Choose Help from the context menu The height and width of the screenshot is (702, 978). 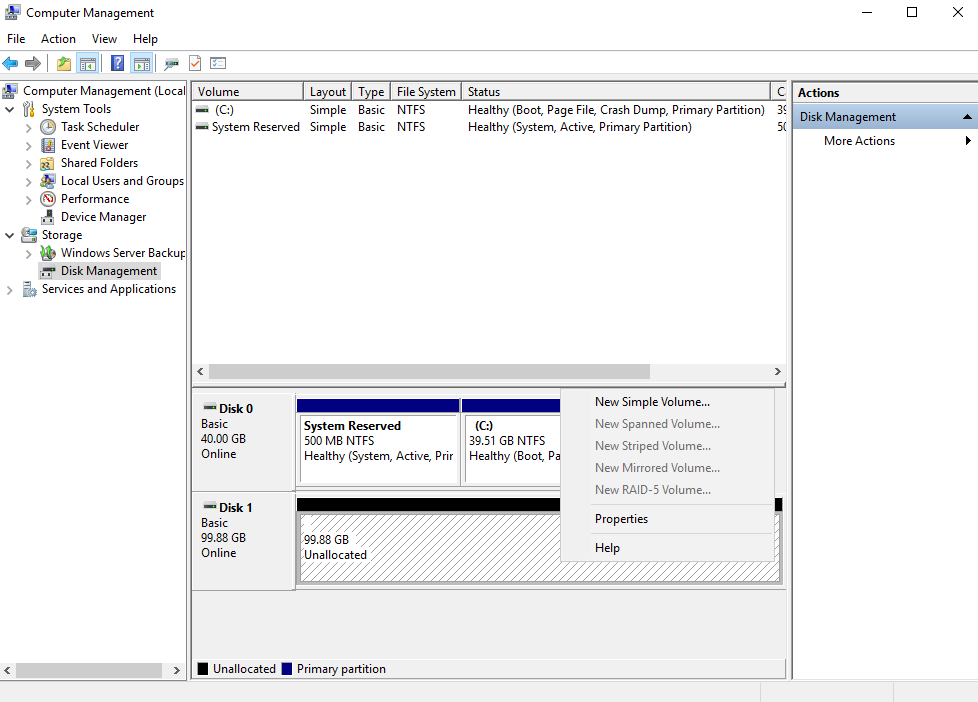point(667,547)
